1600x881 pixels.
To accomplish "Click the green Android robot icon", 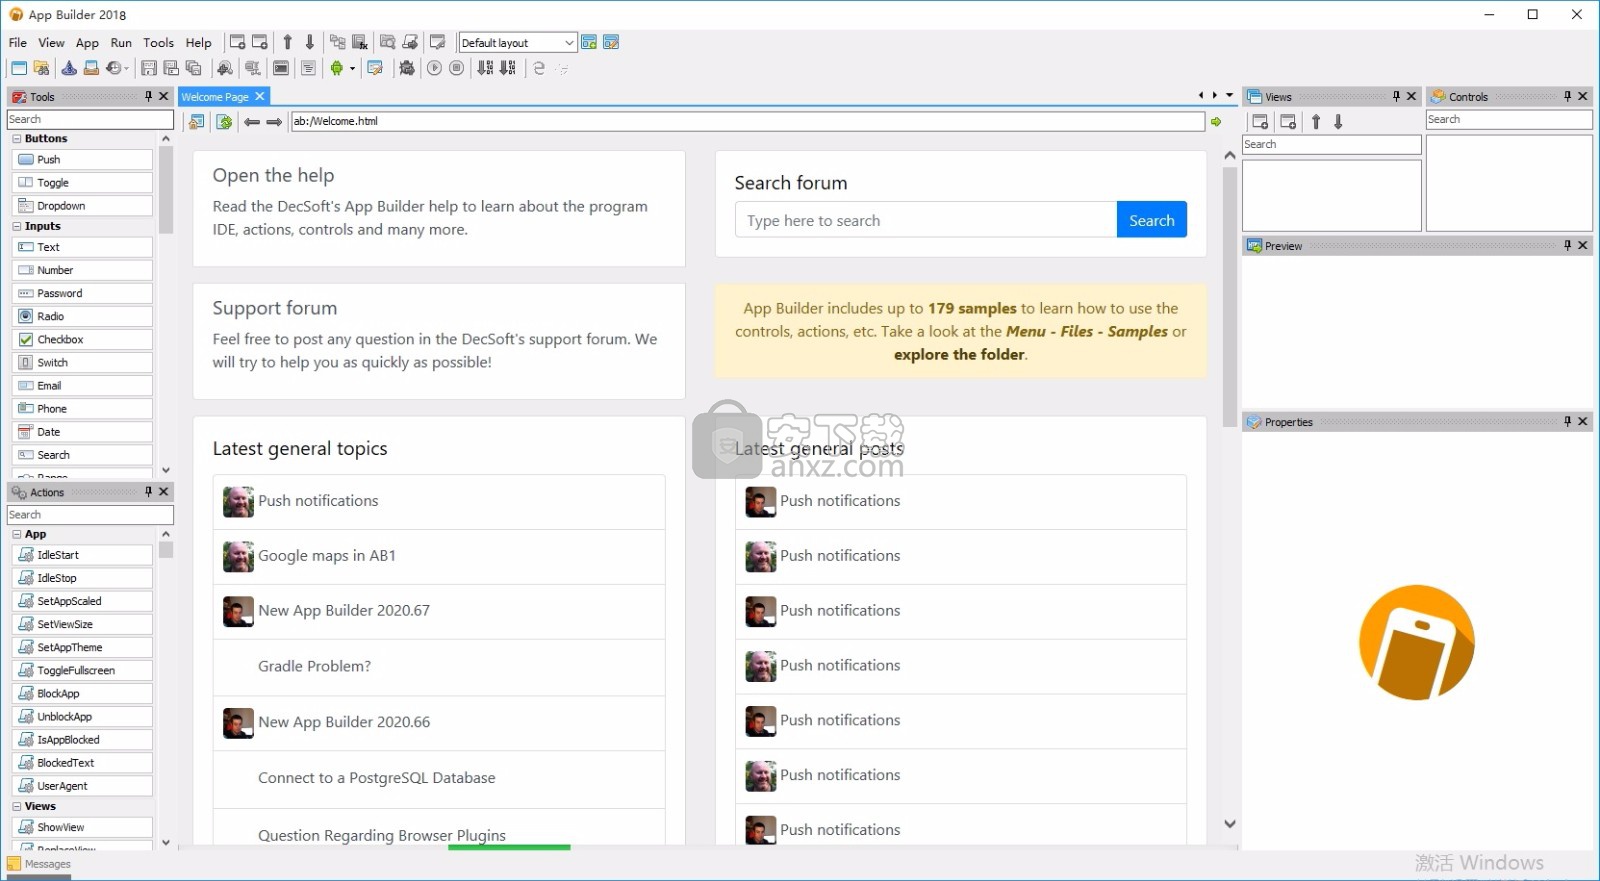I will point(337,68).
